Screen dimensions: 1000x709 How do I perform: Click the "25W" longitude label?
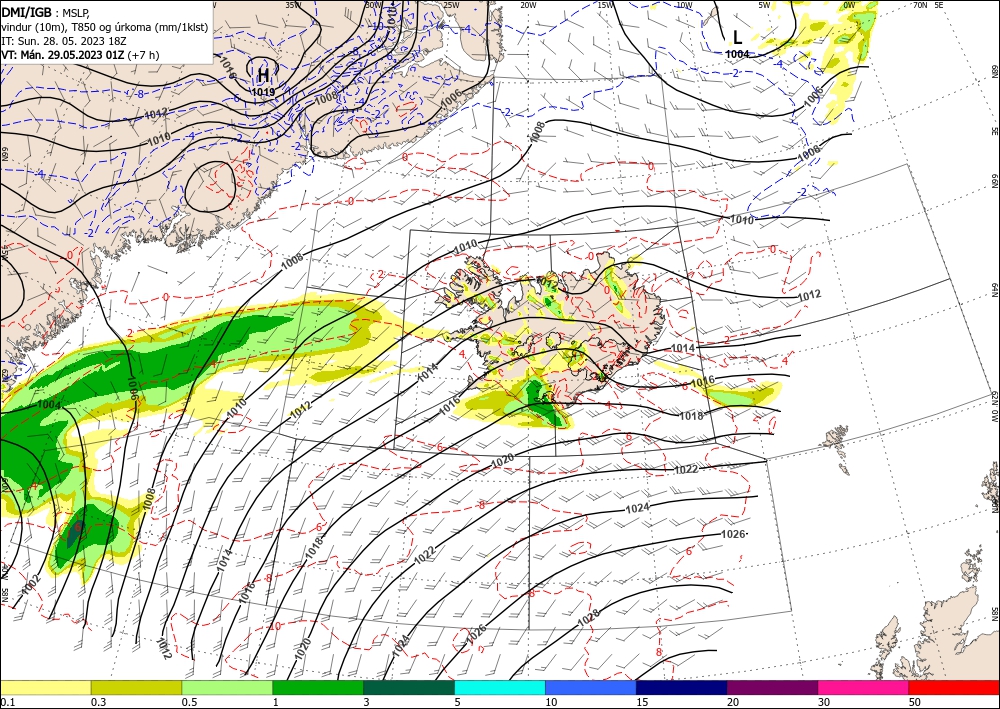coord(450,5)
